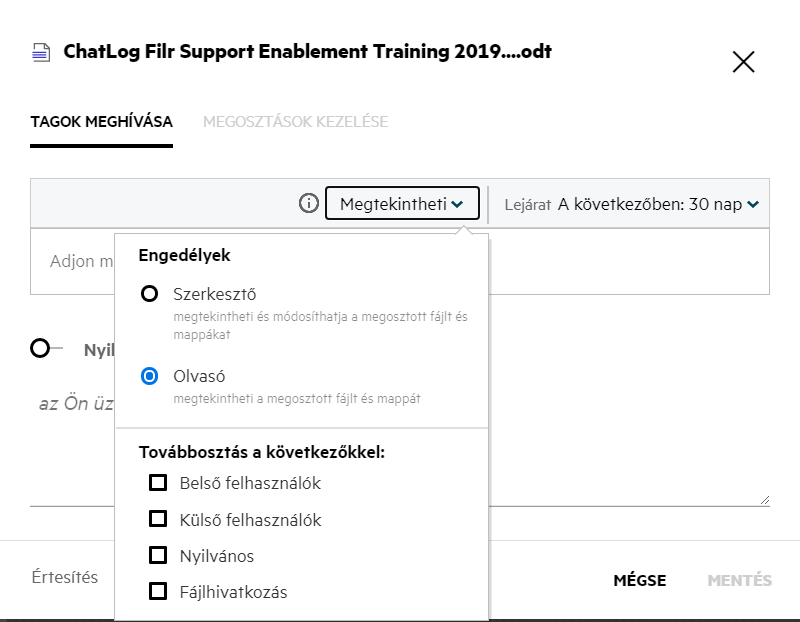The width and height of the screenshot is (800, 622).
Task: Close the share dialog with X
Action: point(743,62)
